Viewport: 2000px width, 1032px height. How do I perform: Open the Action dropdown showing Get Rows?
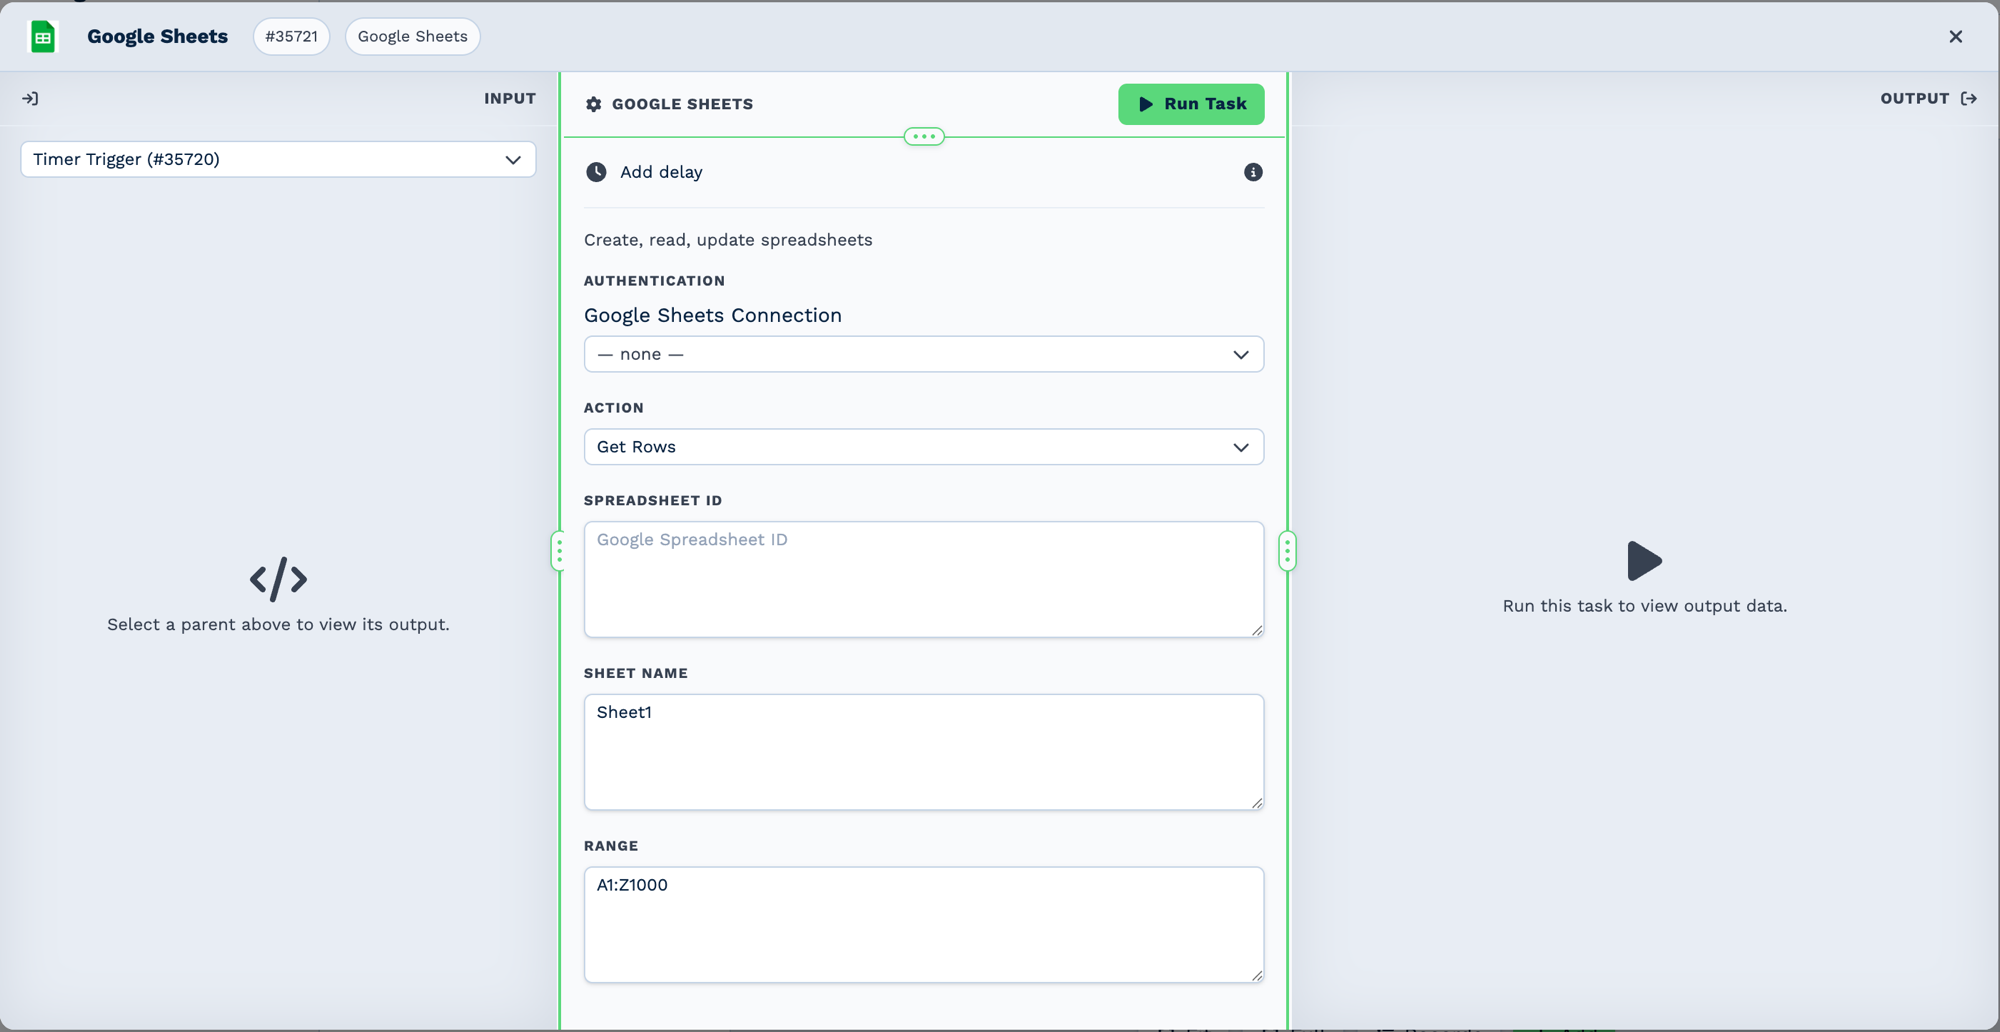pyautogui.click(x=924, y=447)
